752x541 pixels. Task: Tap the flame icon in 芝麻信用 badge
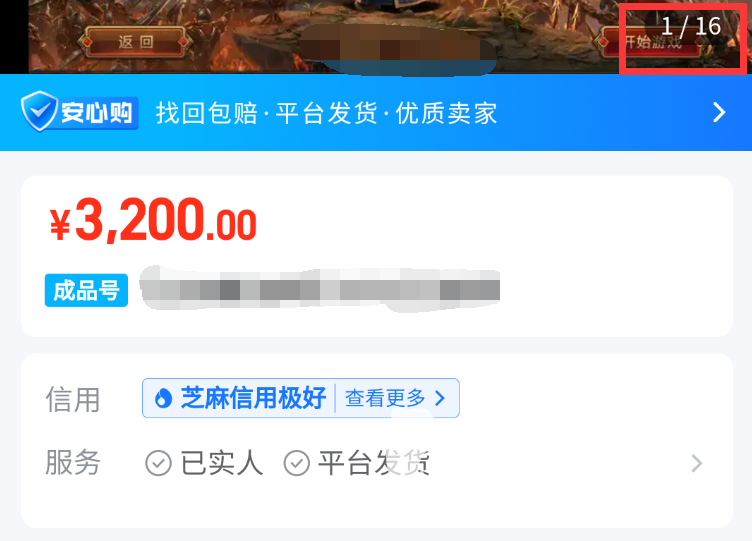point(164,398)
